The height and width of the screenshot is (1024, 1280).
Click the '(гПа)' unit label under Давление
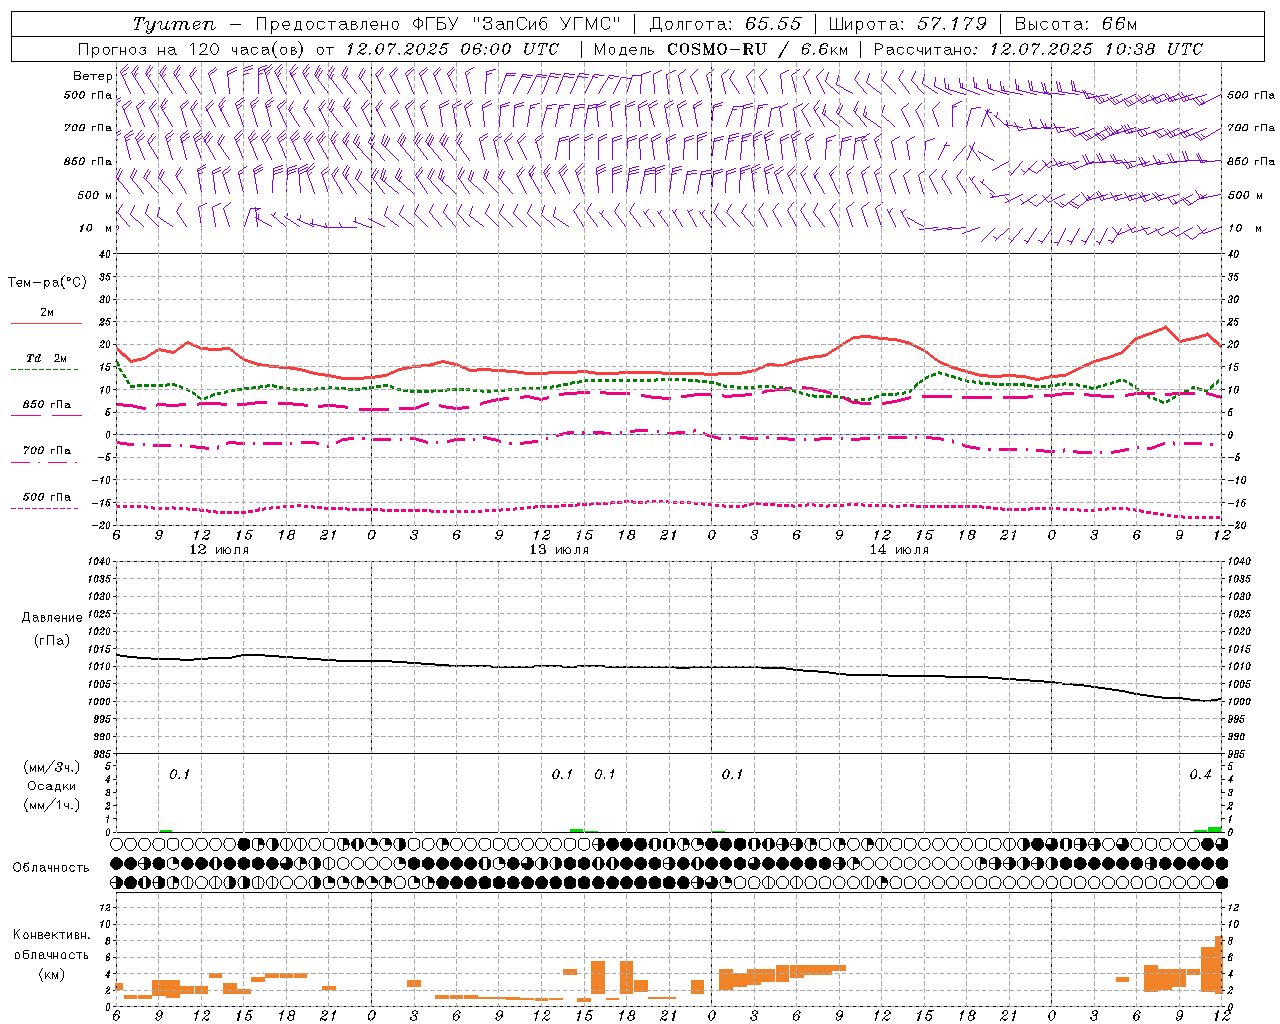[52, 640]
